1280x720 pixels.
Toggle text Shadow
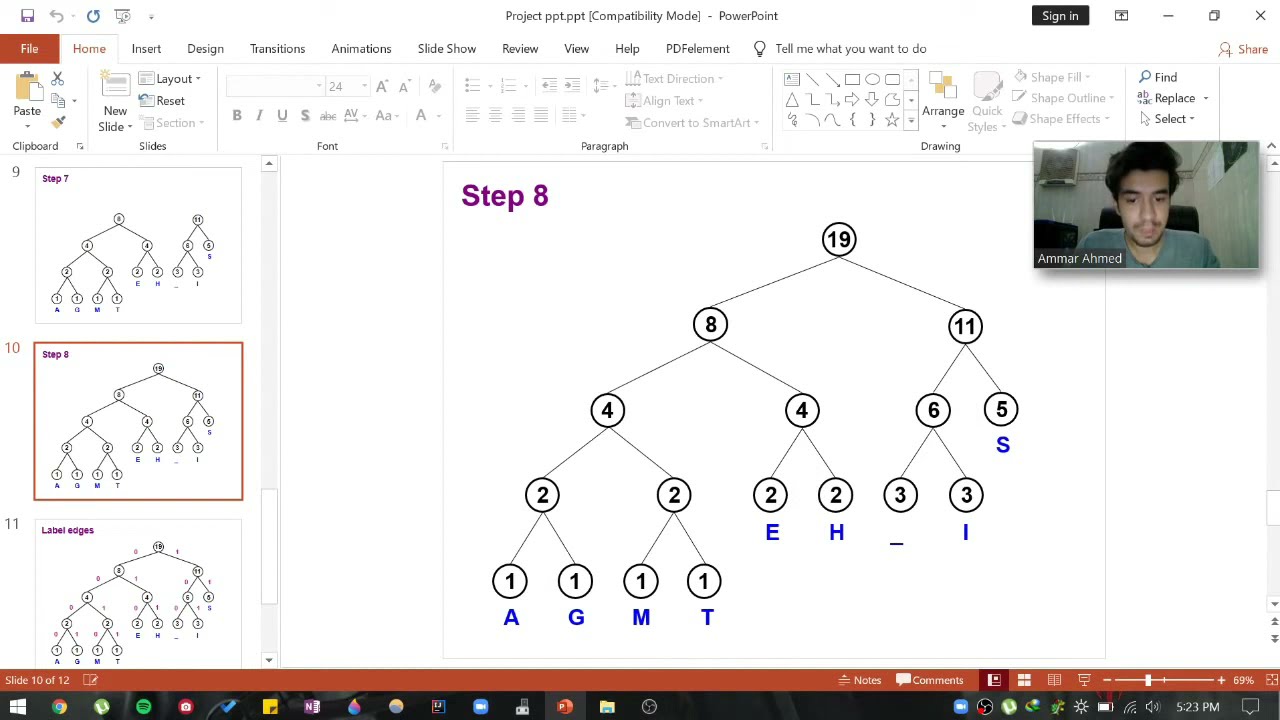coord(305,116)
